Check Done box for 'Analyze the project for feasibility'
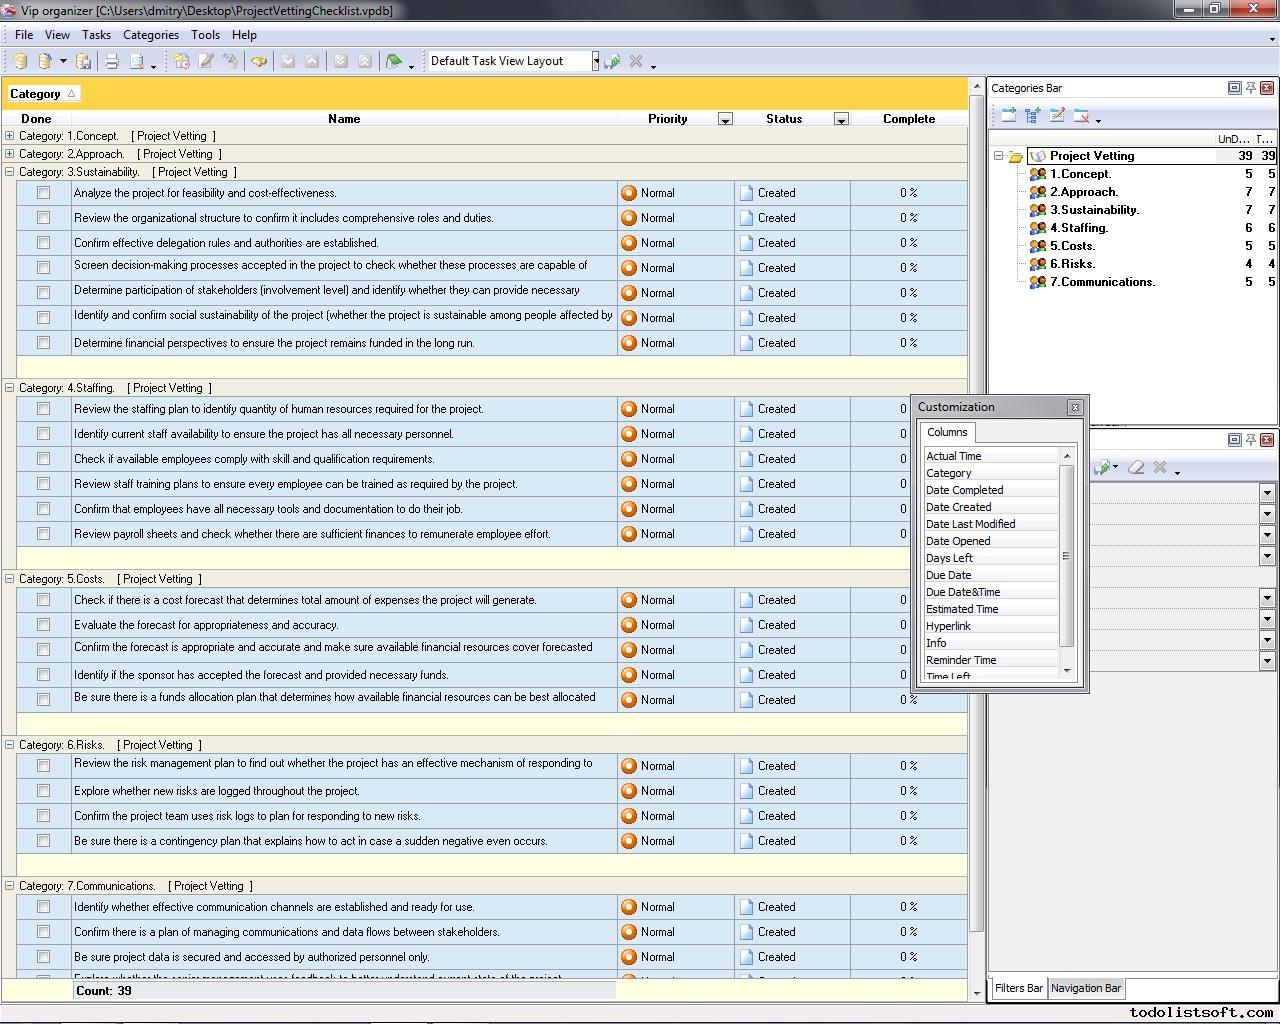1280x1024 pixels. [43, 193]
